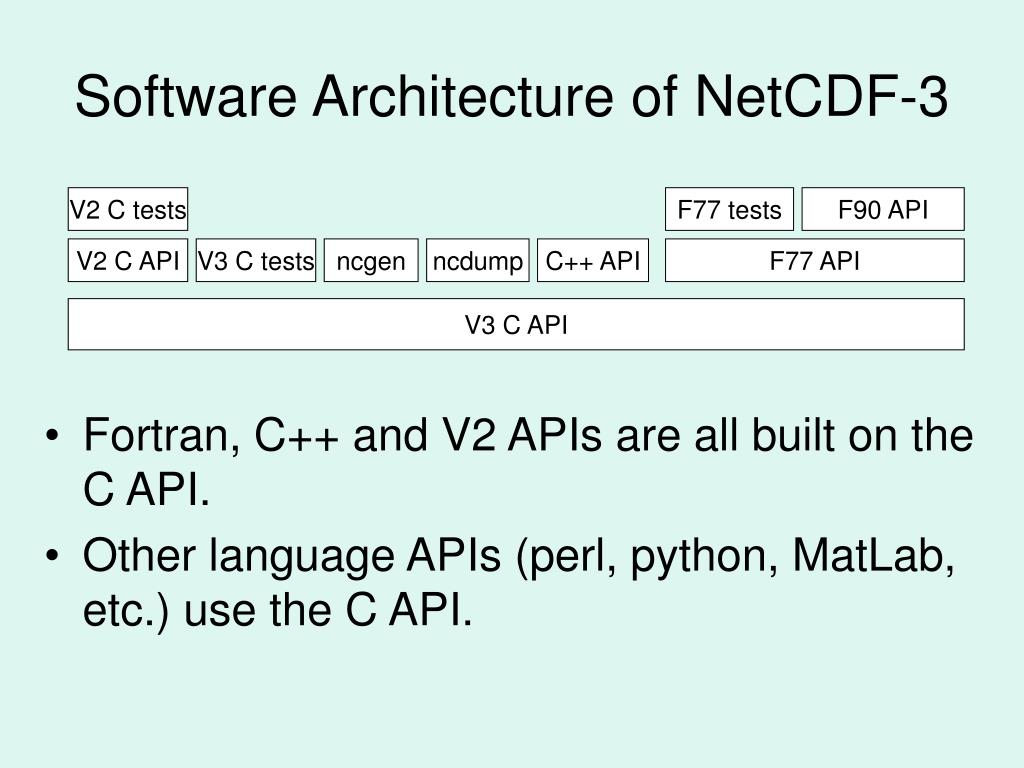Click the 'V3 C API' base layer box
Screen dimensions: 1024x768
[516, 324]
